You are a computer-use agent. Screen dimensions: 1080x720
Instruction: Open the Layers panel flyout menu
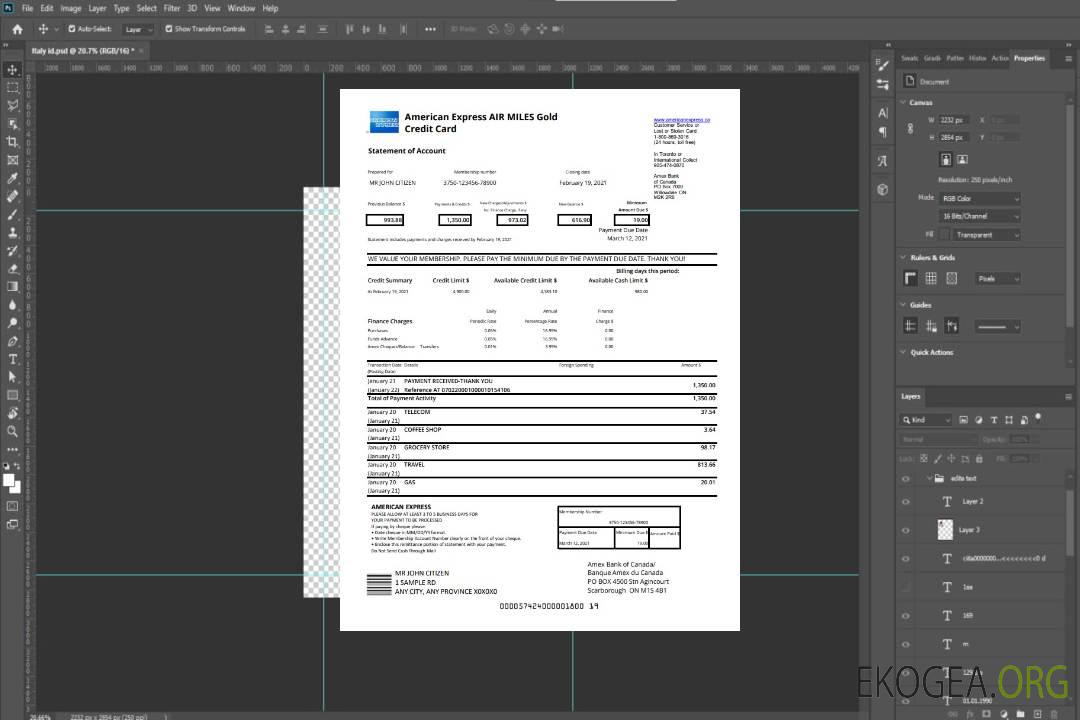pyautogui.click(x=1068, y=397)
